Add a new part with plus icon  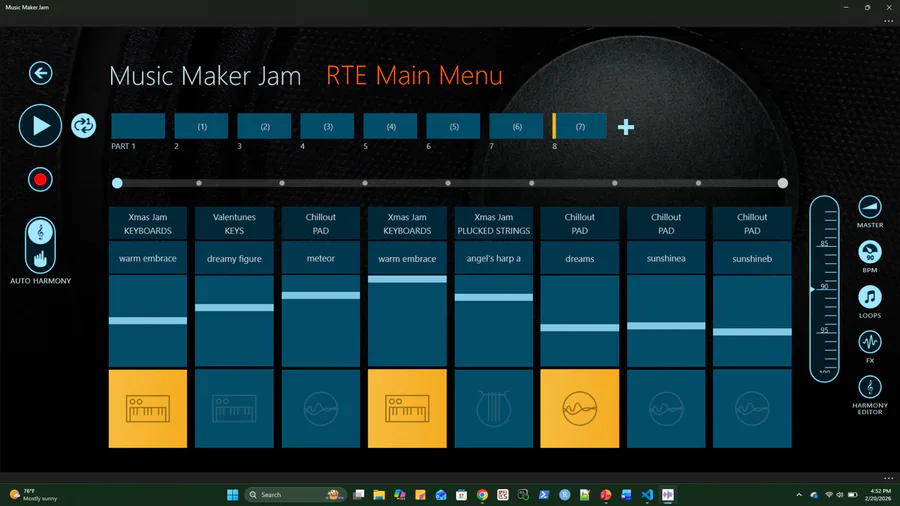626,127
